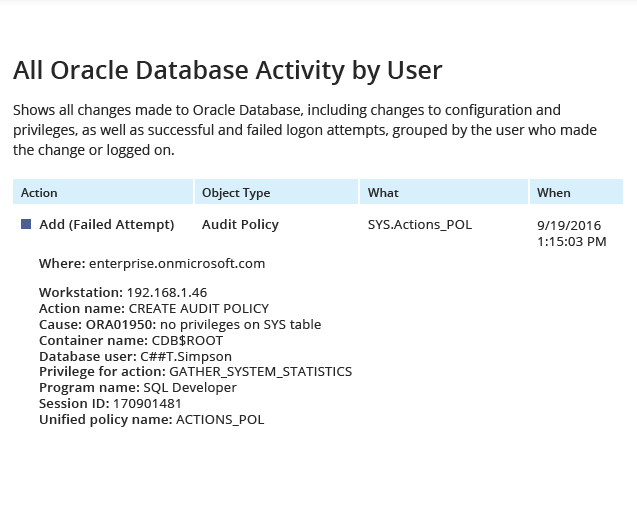Screen dimensions: 637x511
Task: Click the Unified policy name ACTIONS_POL line
Action: 152,420
